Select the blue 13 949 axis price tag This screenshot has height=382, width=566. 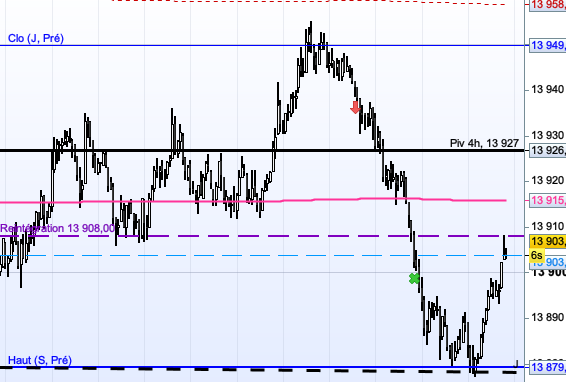548,45
